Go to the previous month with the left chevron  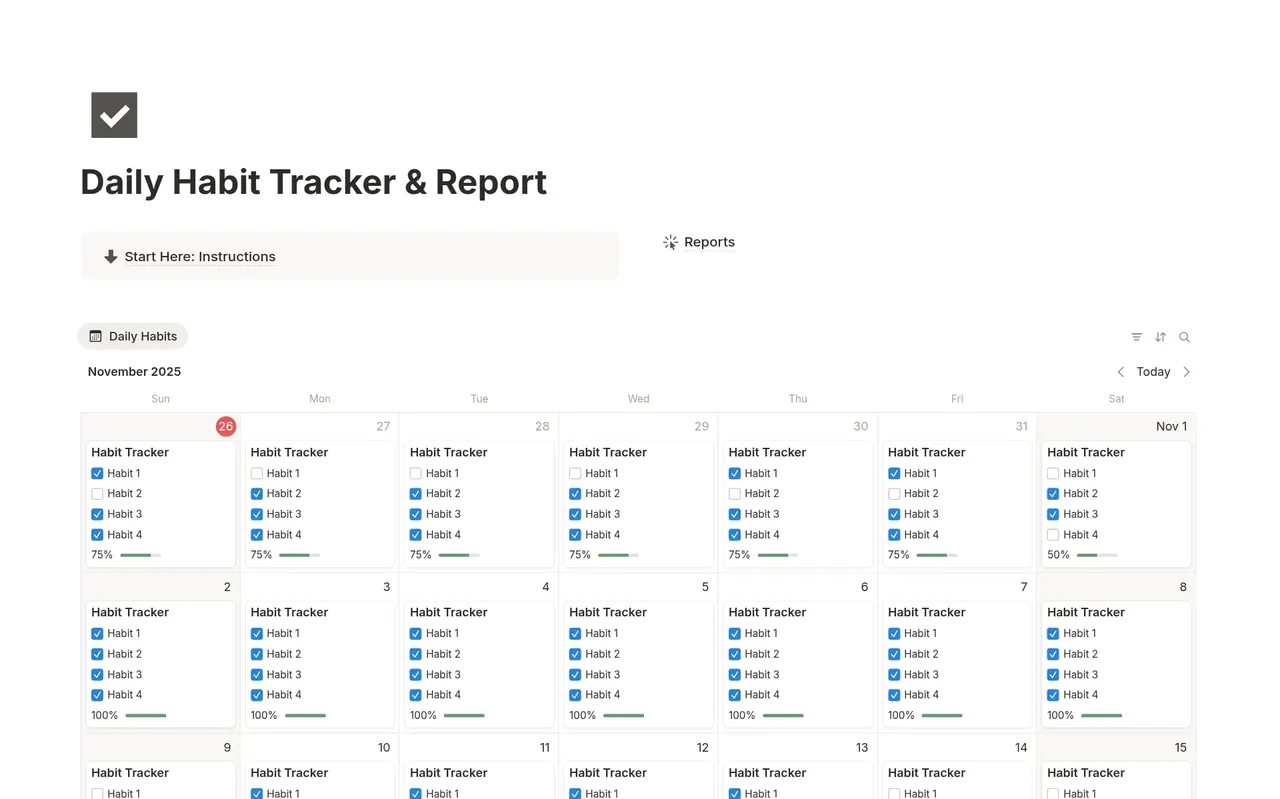[1121, 372]
